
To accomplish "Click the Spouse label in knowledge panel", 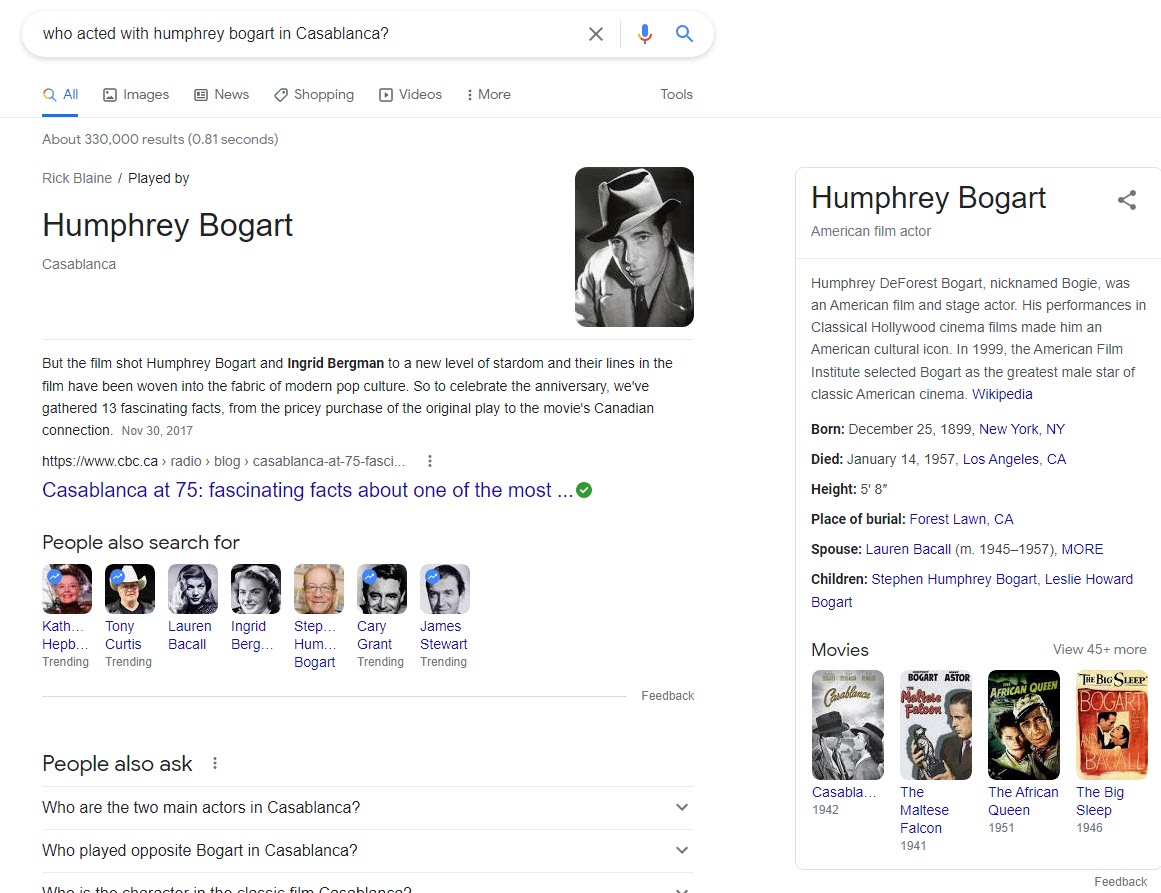I will pyautogui.click(x=836, y=549).
